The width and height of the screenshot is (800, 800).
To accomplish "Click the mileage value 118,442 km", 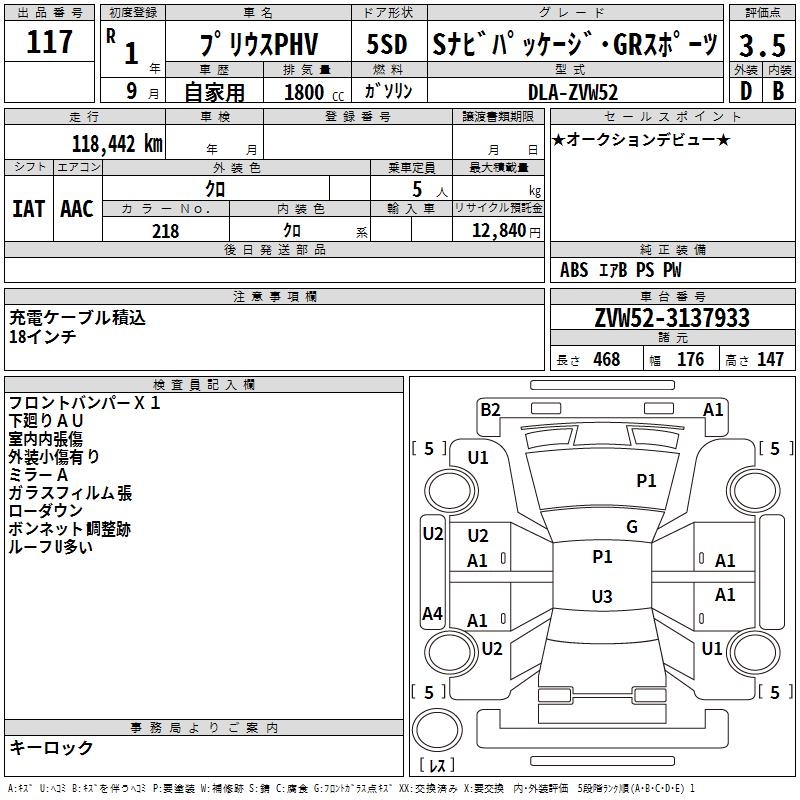I will click(117, 143).
